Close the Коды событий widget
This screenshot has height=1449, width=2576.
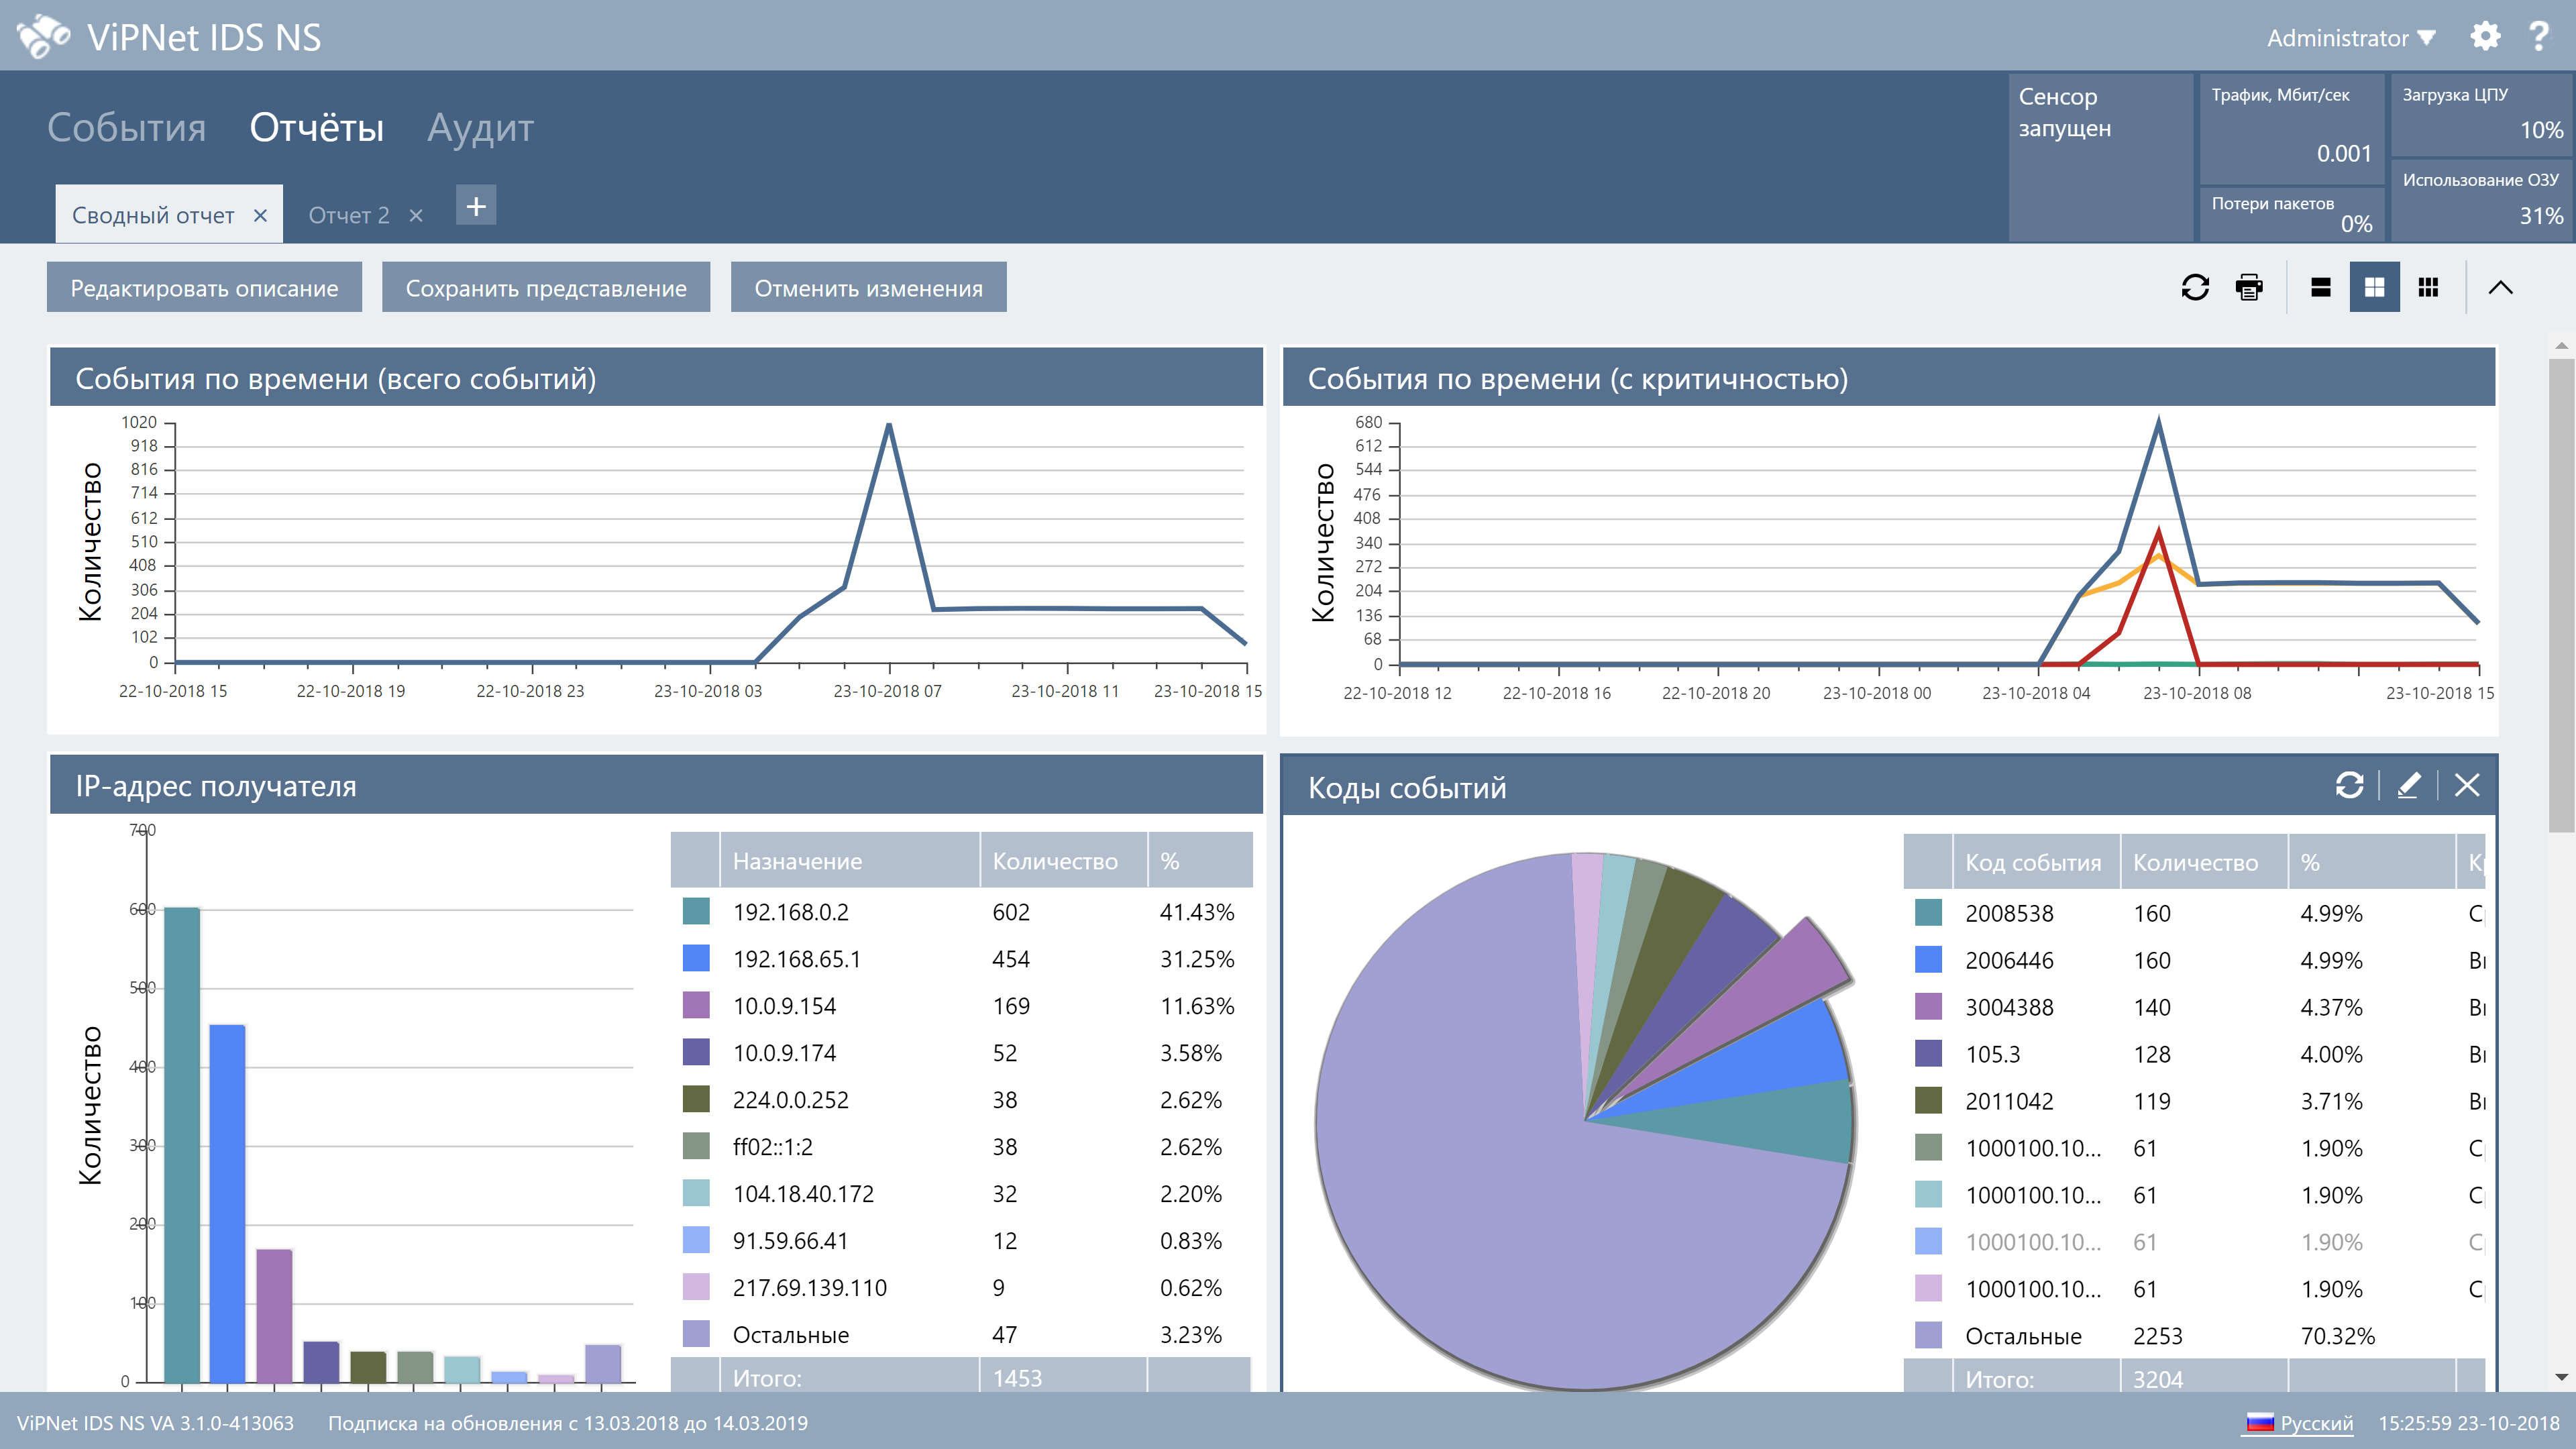tap(2467, 786)
